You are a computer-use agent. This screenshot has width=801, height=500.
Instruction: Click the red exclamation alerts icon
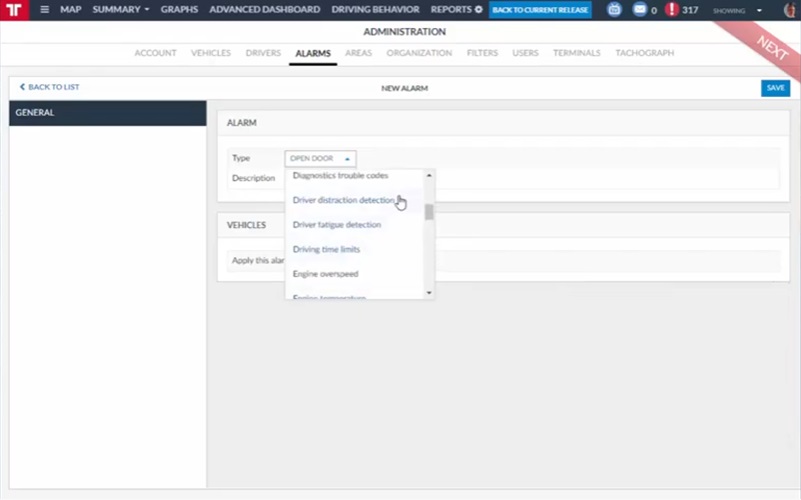click(670, 10)
